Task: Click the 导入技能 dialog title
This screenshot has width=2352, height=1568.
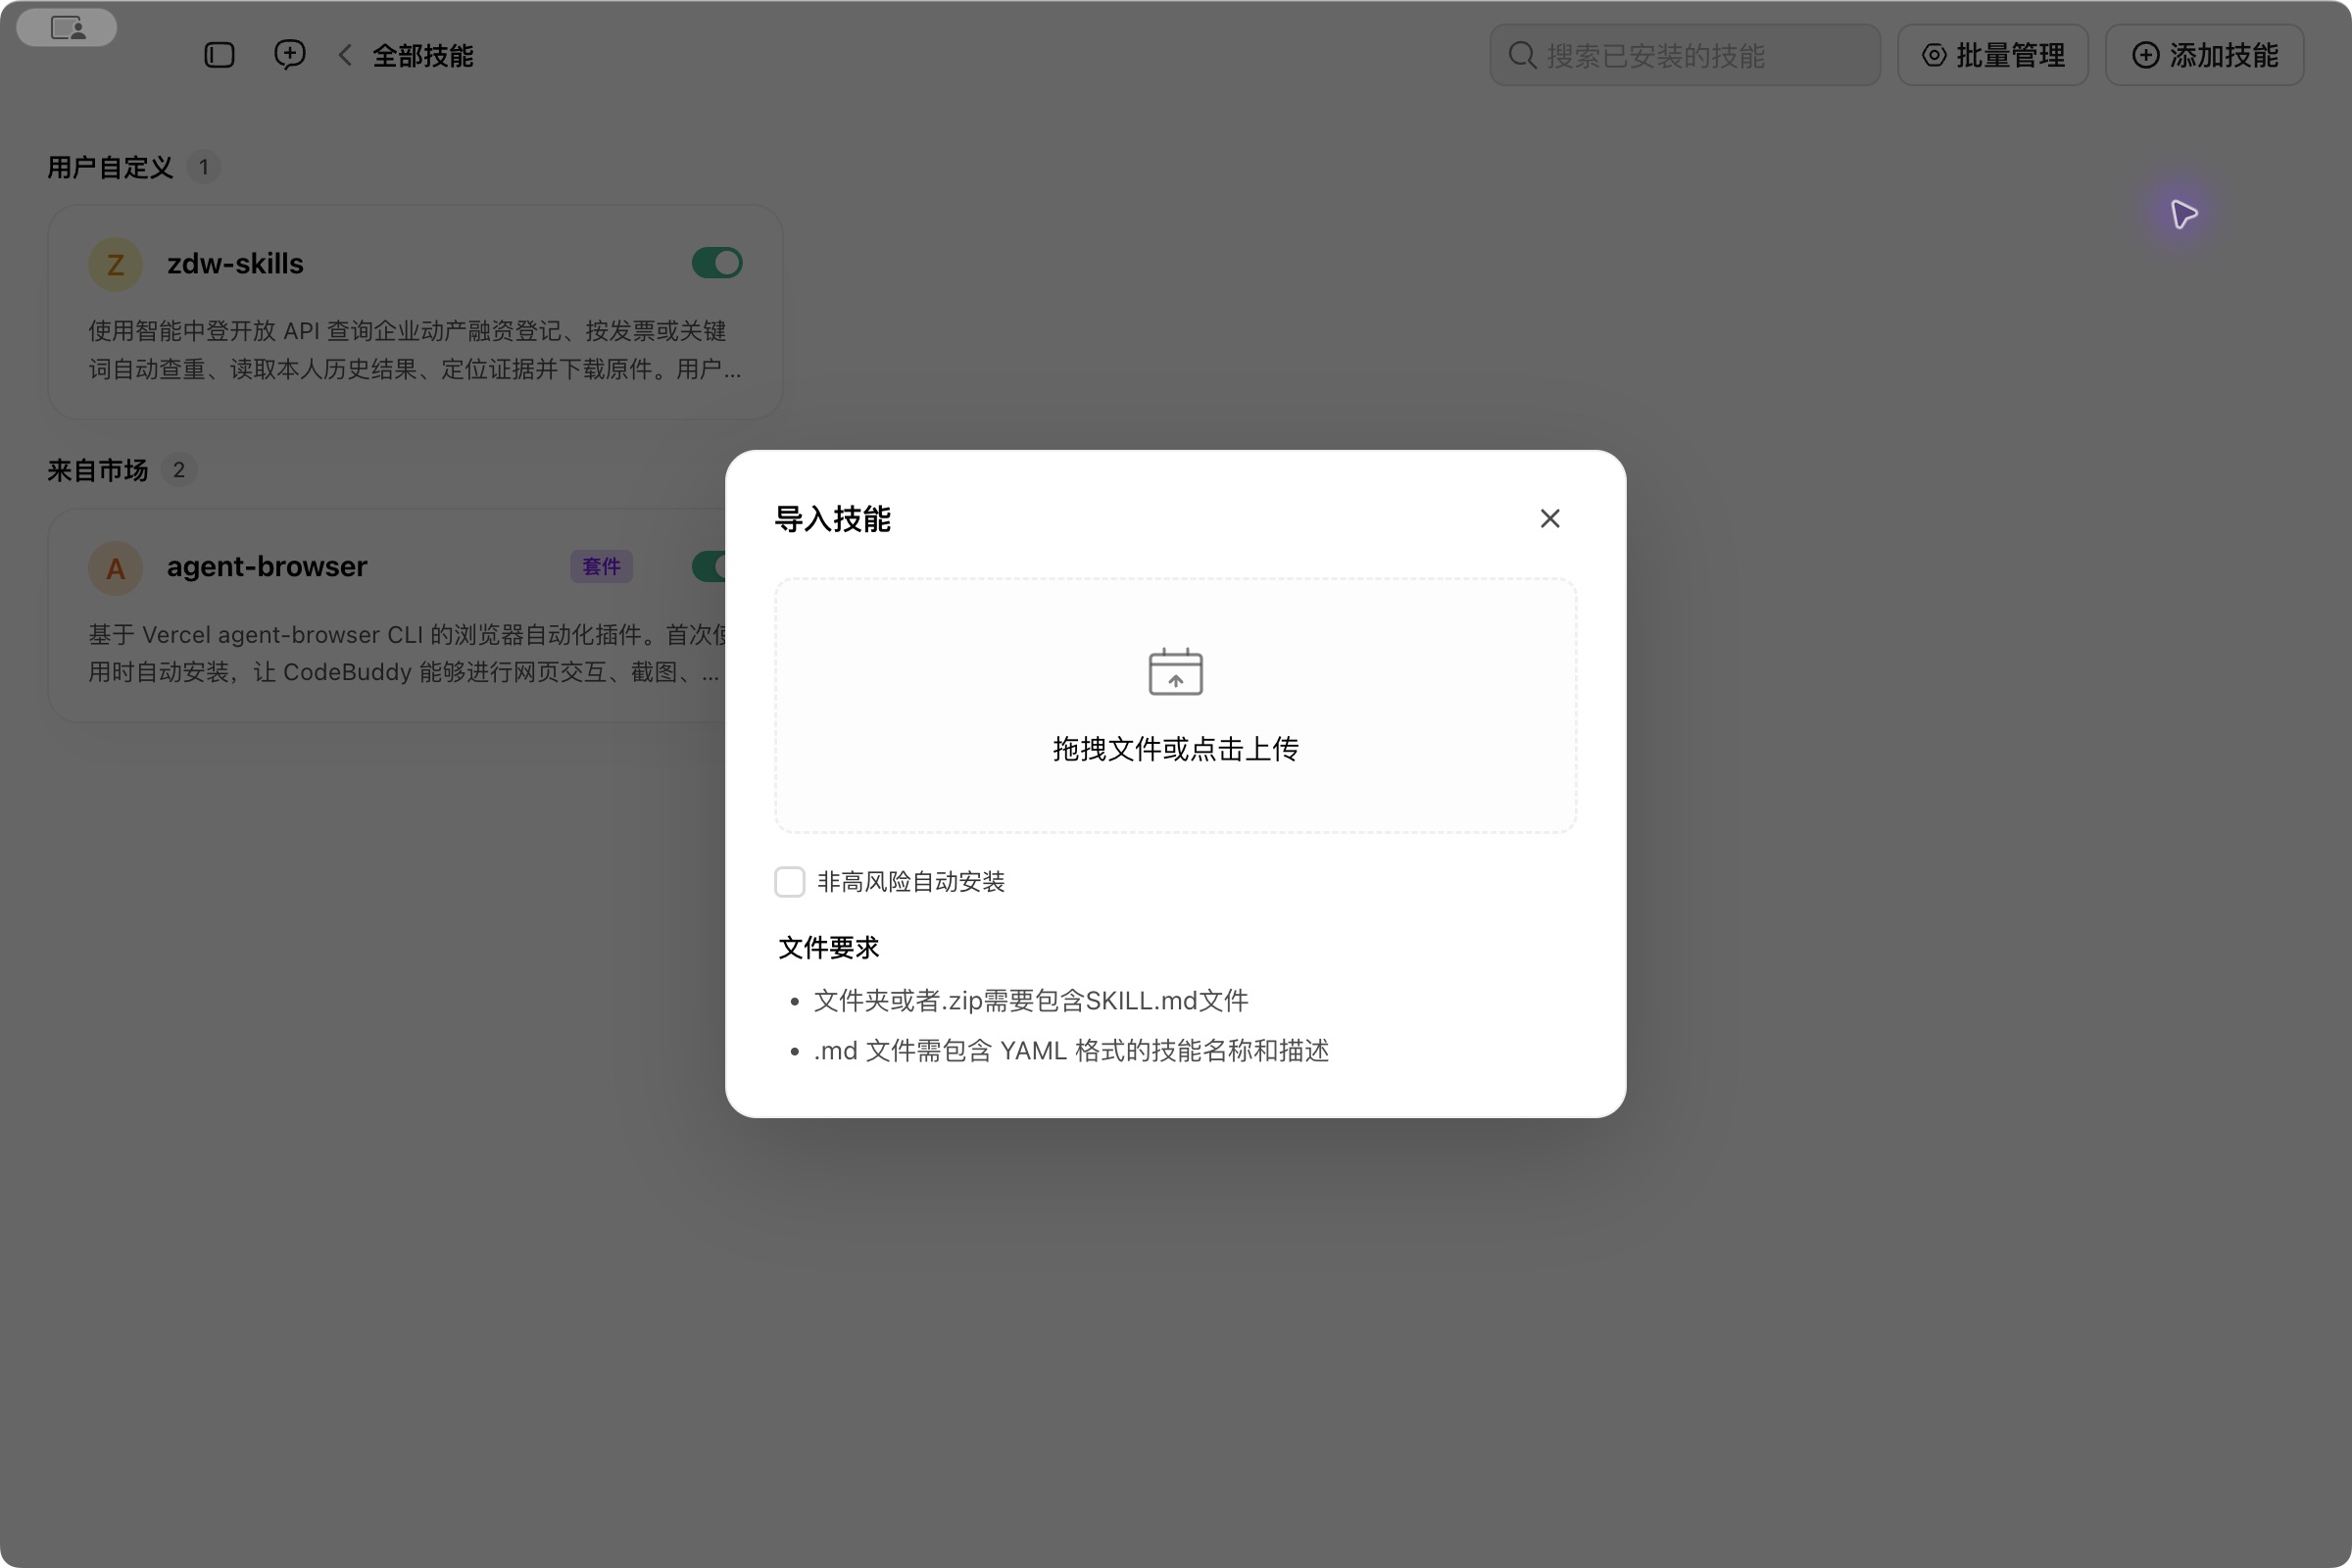Action: pos(832,519)
